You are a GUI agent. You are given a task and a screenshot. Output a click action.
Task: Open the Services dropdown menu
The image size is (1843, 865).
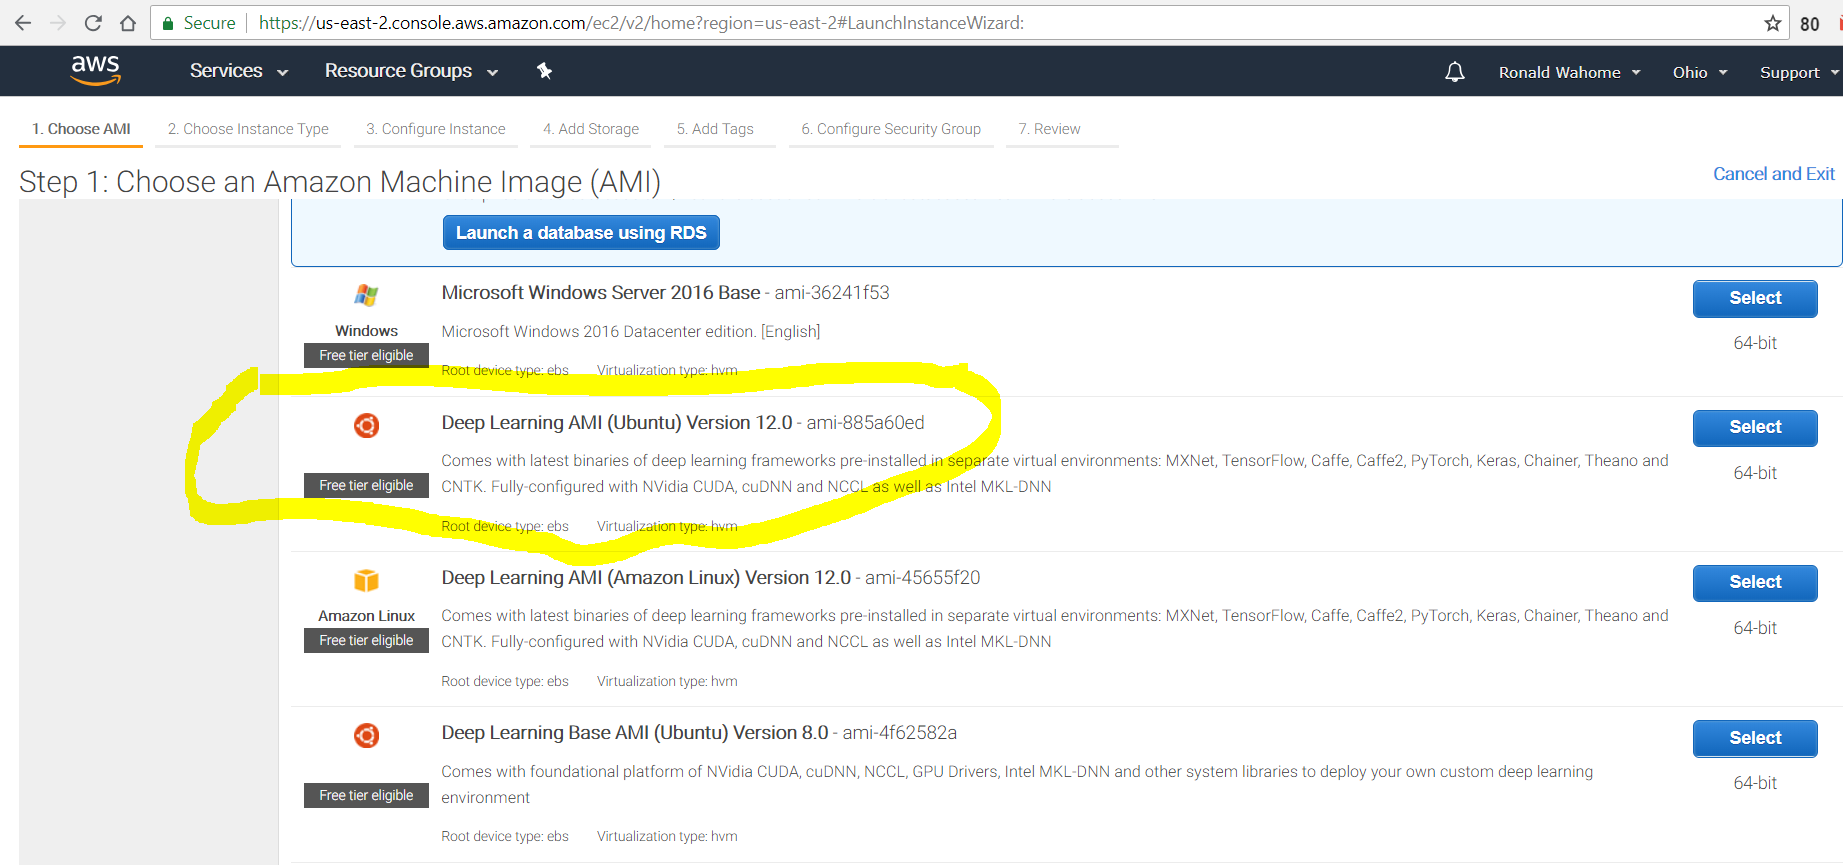tap(239, 71)
